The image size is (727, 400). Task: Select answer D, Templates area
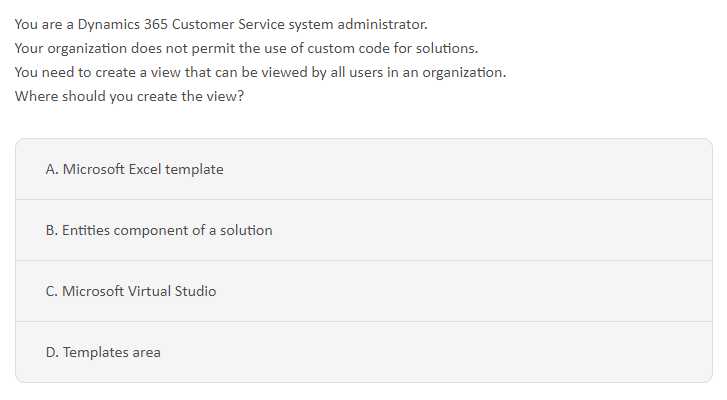(x=364, y=352)
